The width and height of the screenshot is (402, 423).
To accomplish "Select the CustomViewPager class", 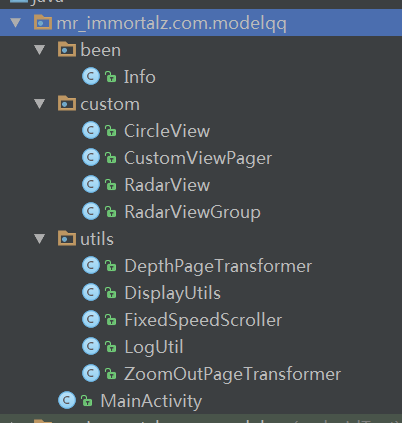I will pos(198,158).
